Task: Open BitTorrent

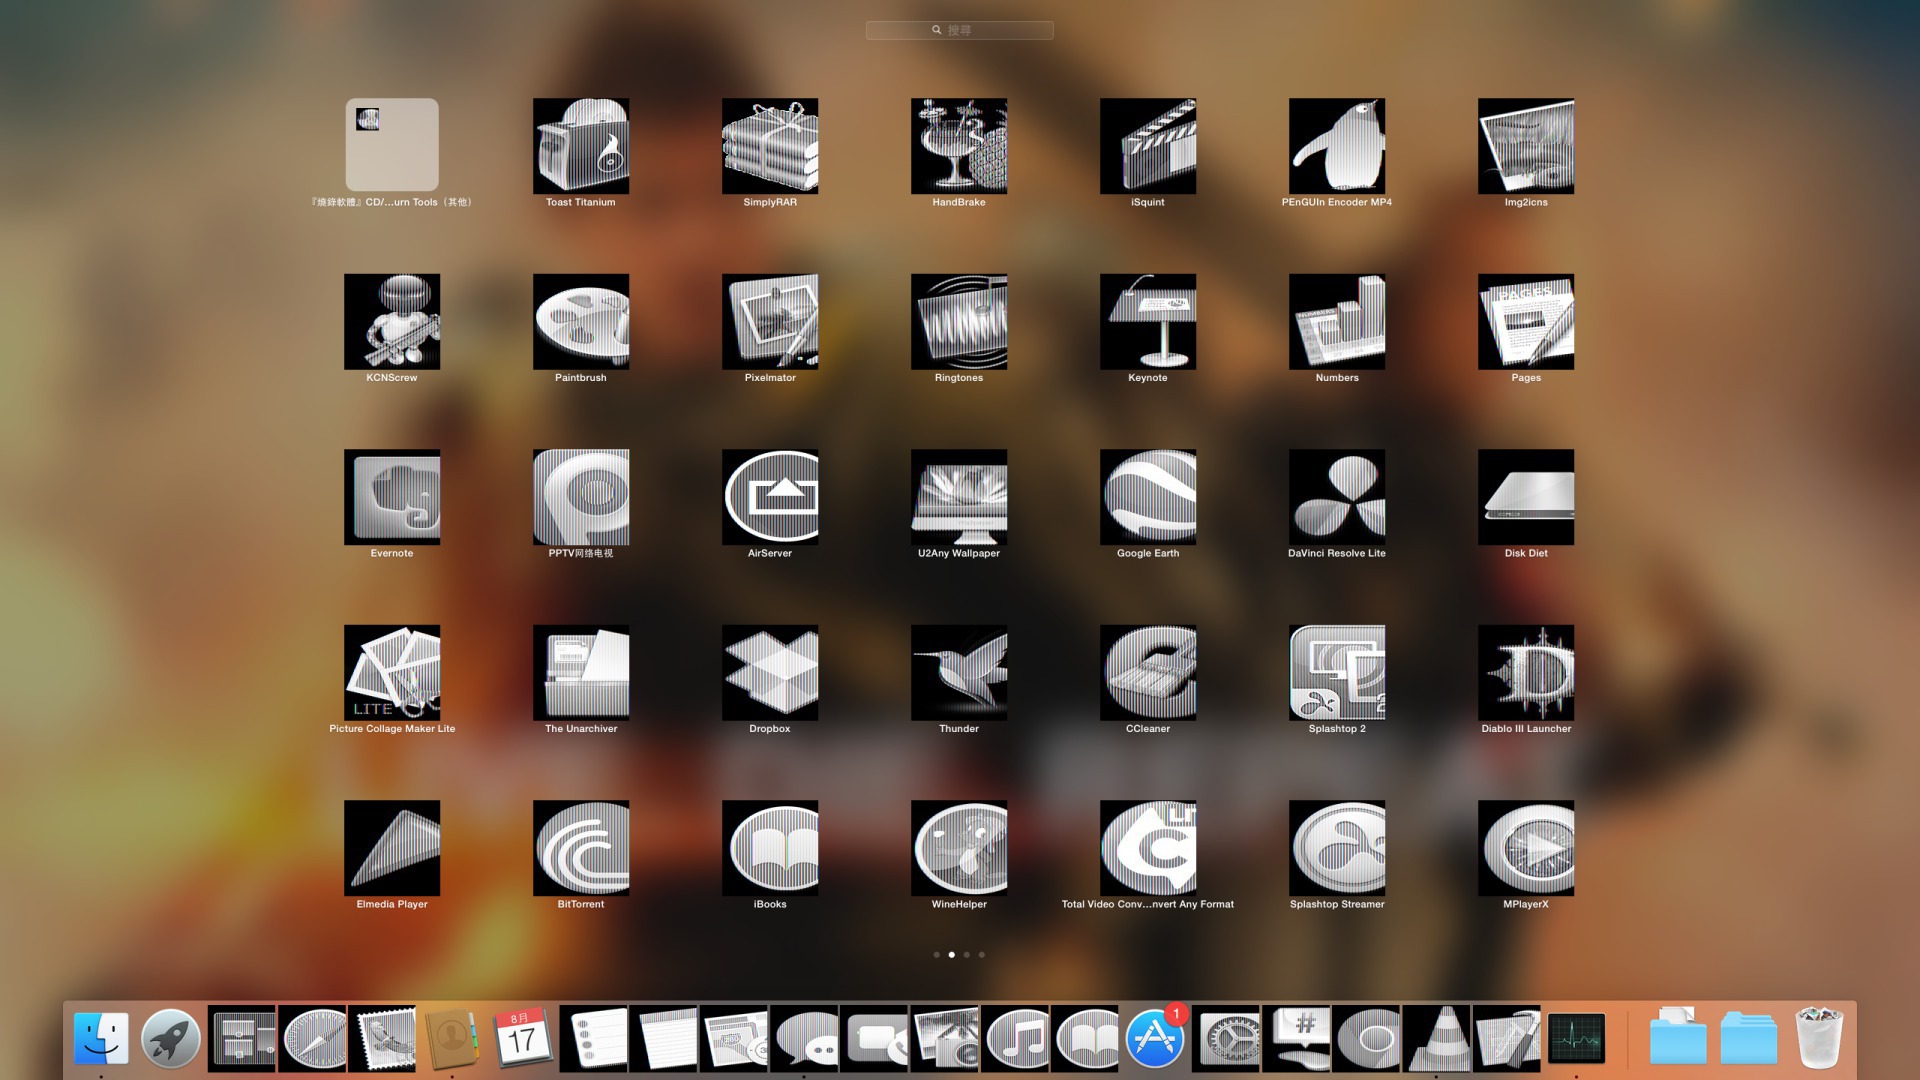Action: tap(581, 848)
